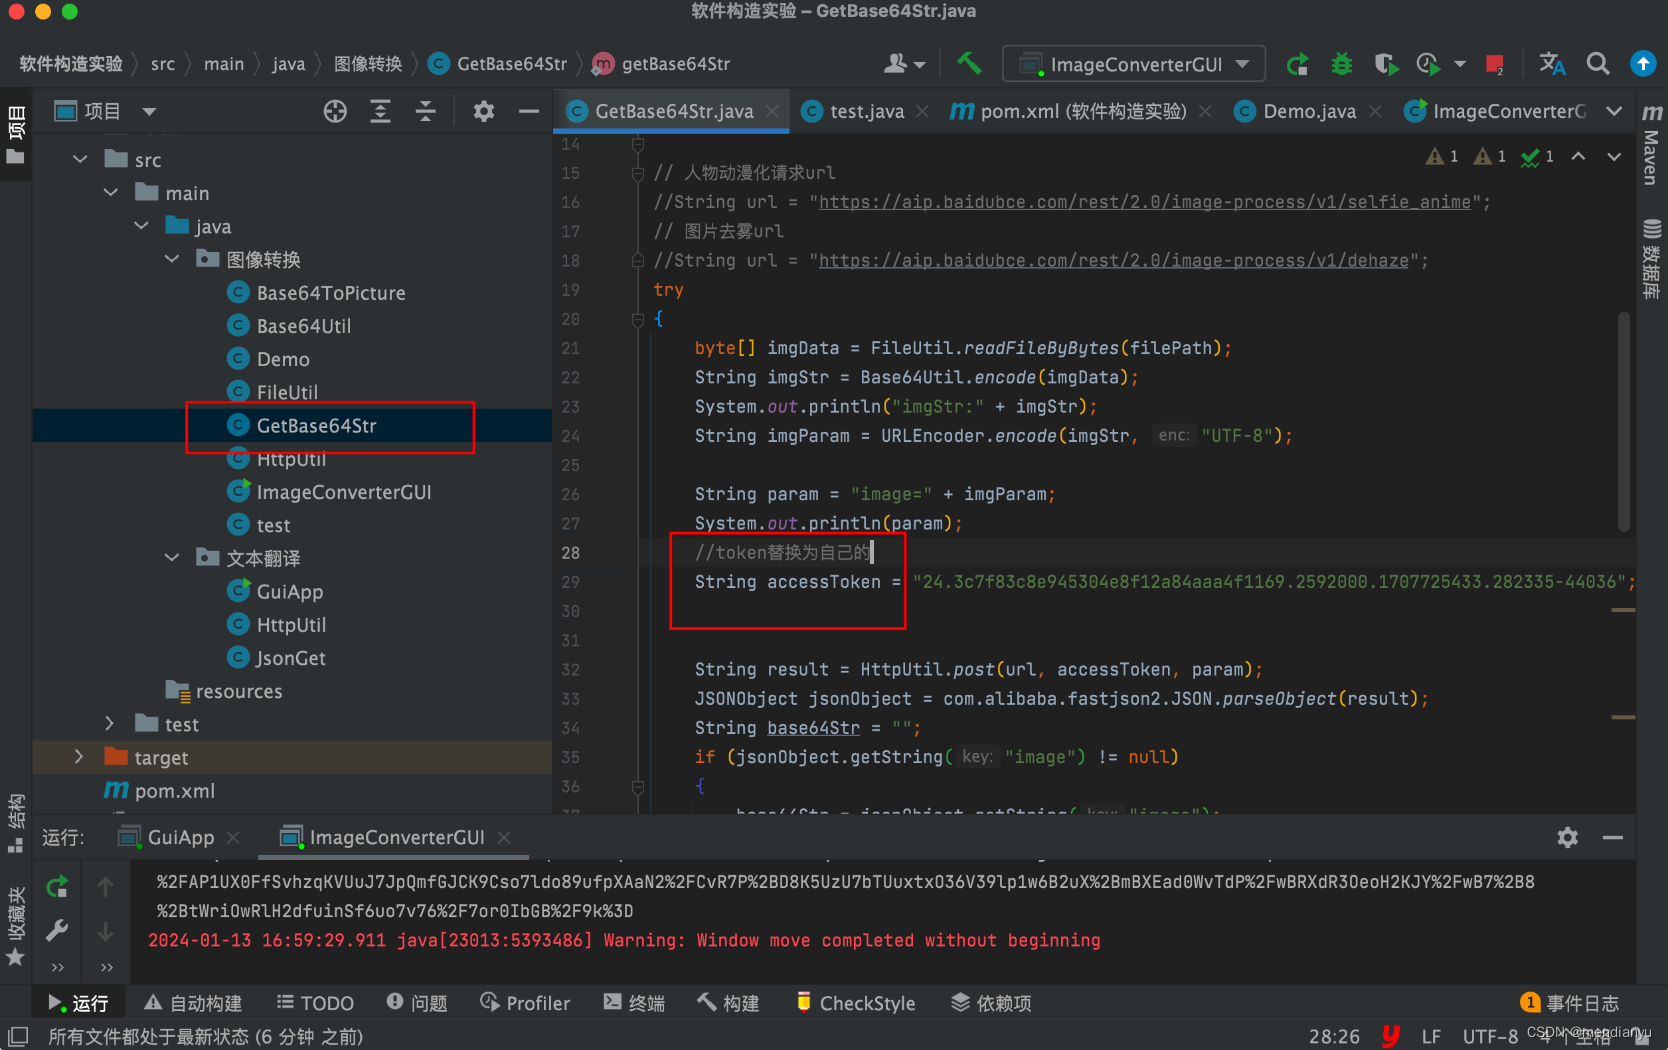Open the 项目 side tool tab
The height and width of the screenshot is (1050, 1668).
coord(16,136)
